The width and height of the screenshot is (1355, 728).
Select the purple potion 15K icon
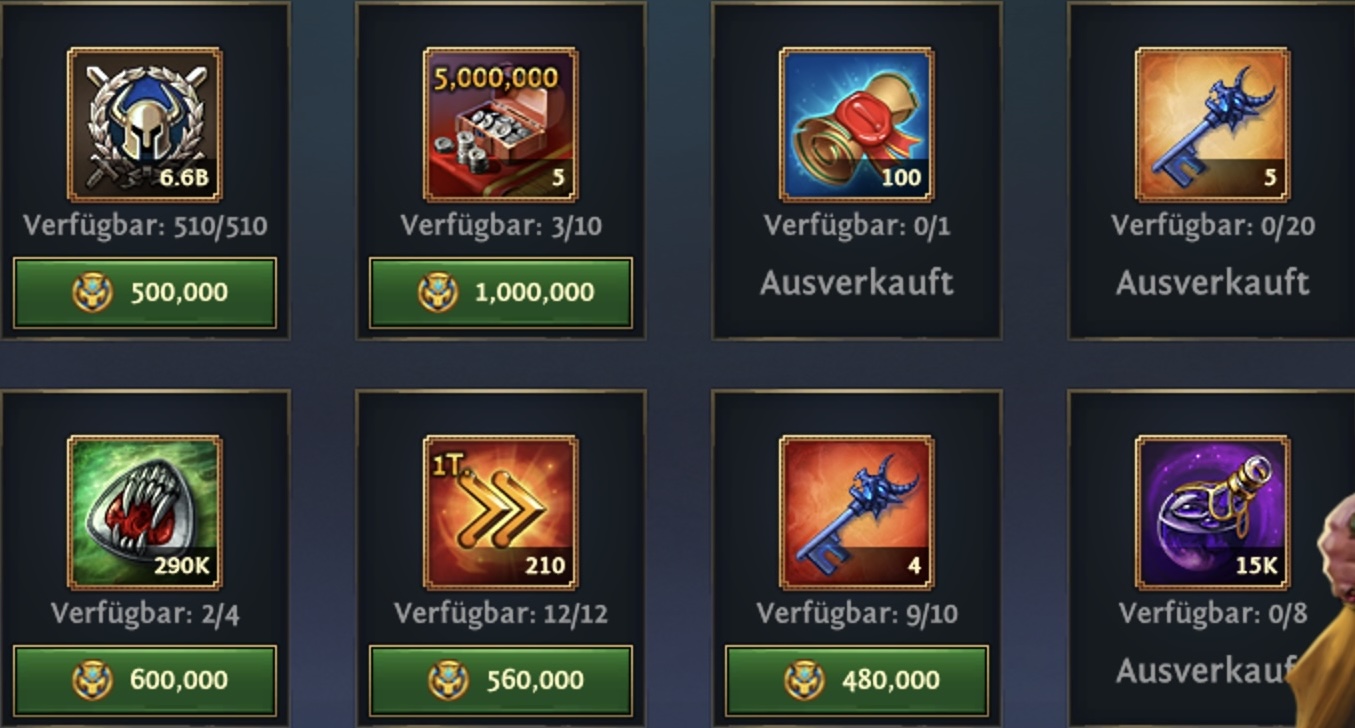(x=1213, y=512)
